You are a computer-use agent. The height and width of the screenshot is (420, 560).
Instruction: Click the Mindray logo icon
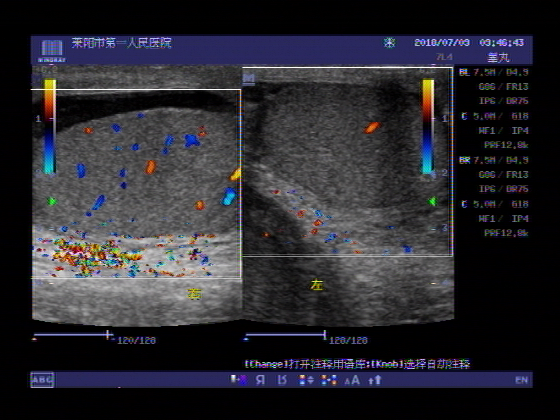click(x=52, y=50)
